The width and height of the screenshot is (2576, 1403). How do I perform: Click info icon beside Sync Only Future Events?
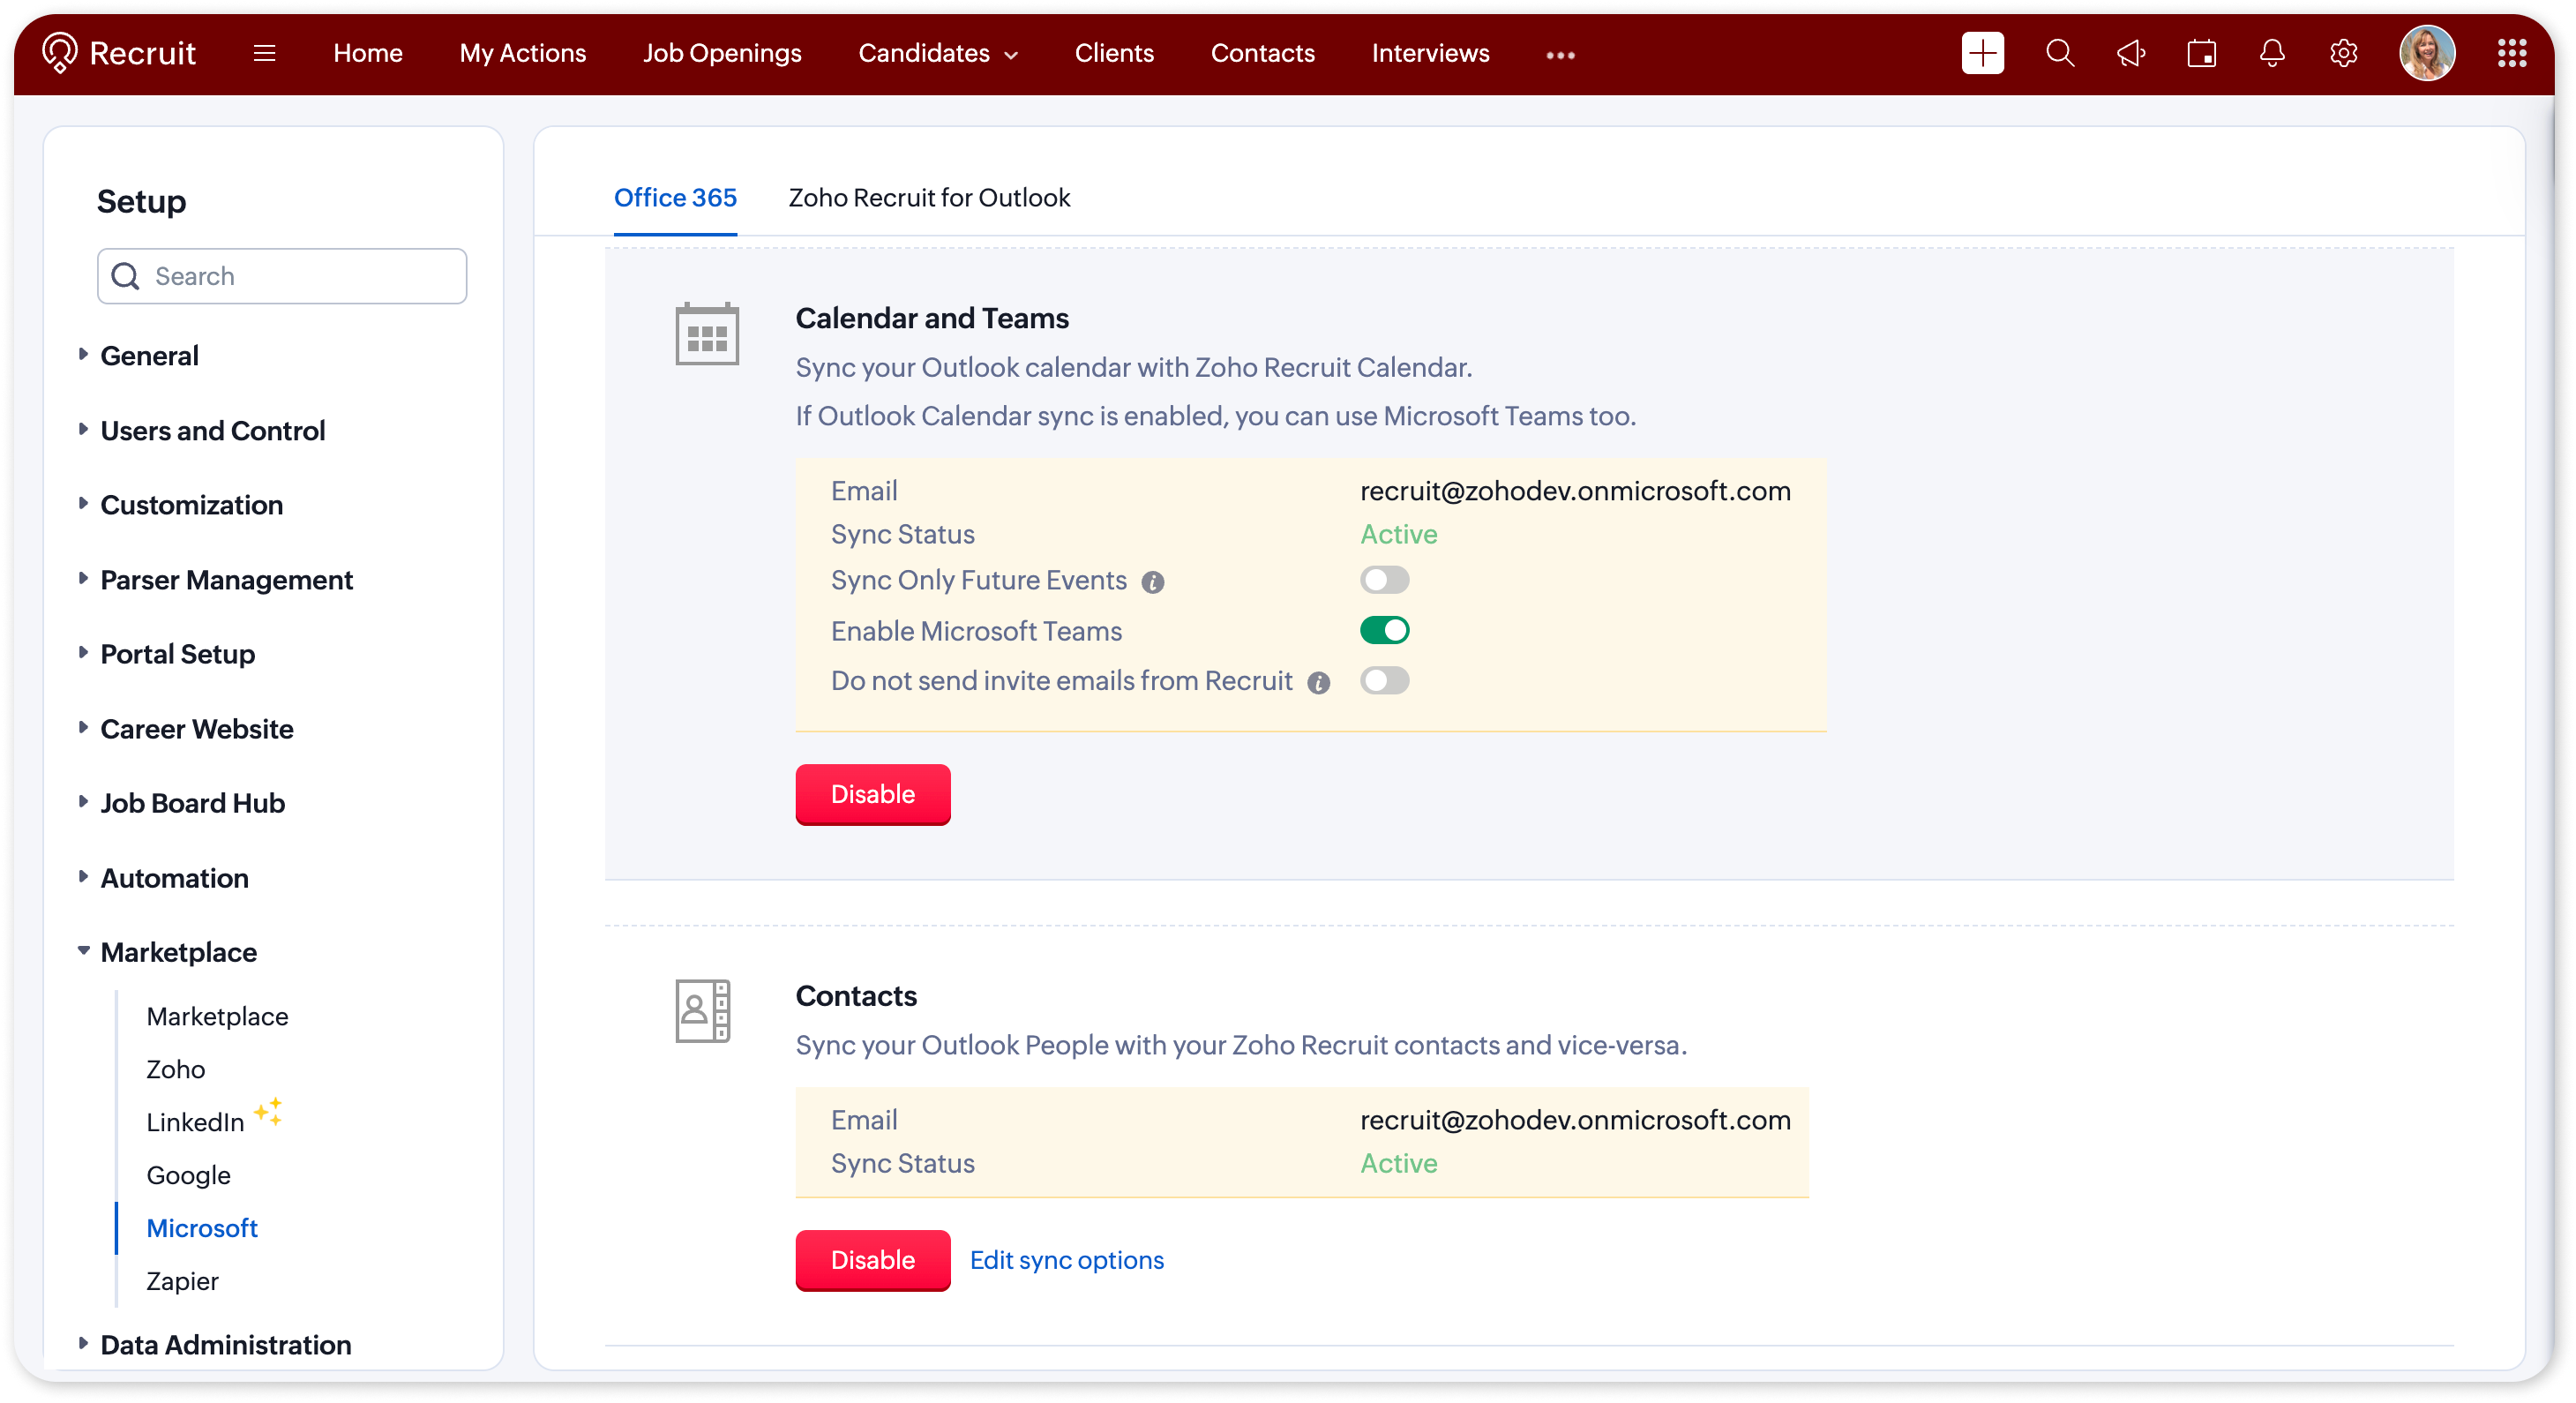tap(1152, 582)
